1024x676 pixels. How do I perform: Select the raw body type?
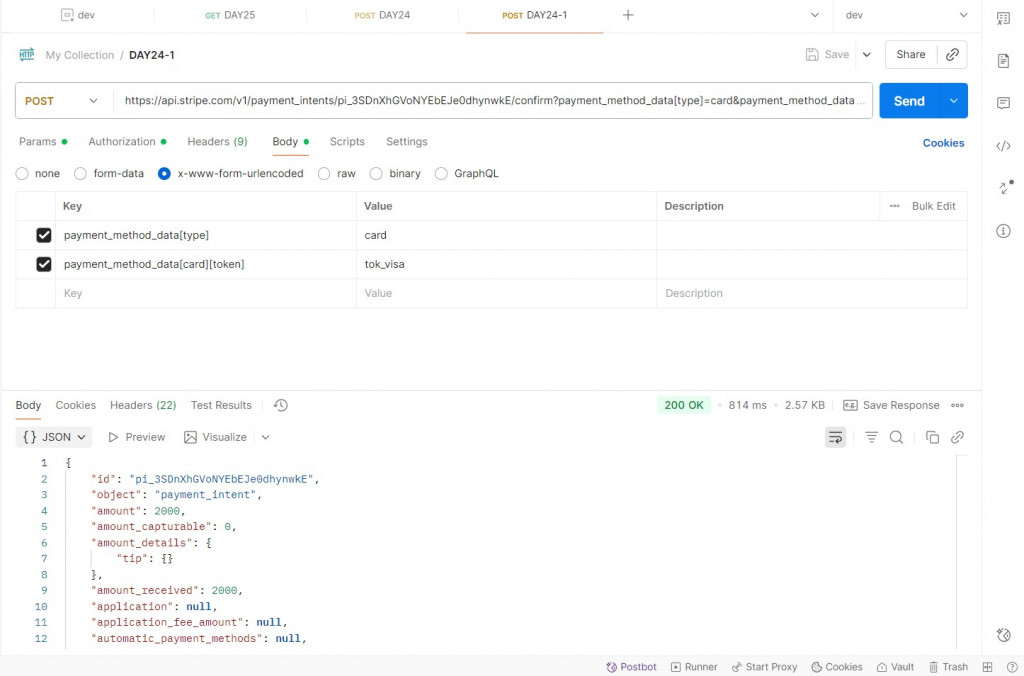point(324,174)
